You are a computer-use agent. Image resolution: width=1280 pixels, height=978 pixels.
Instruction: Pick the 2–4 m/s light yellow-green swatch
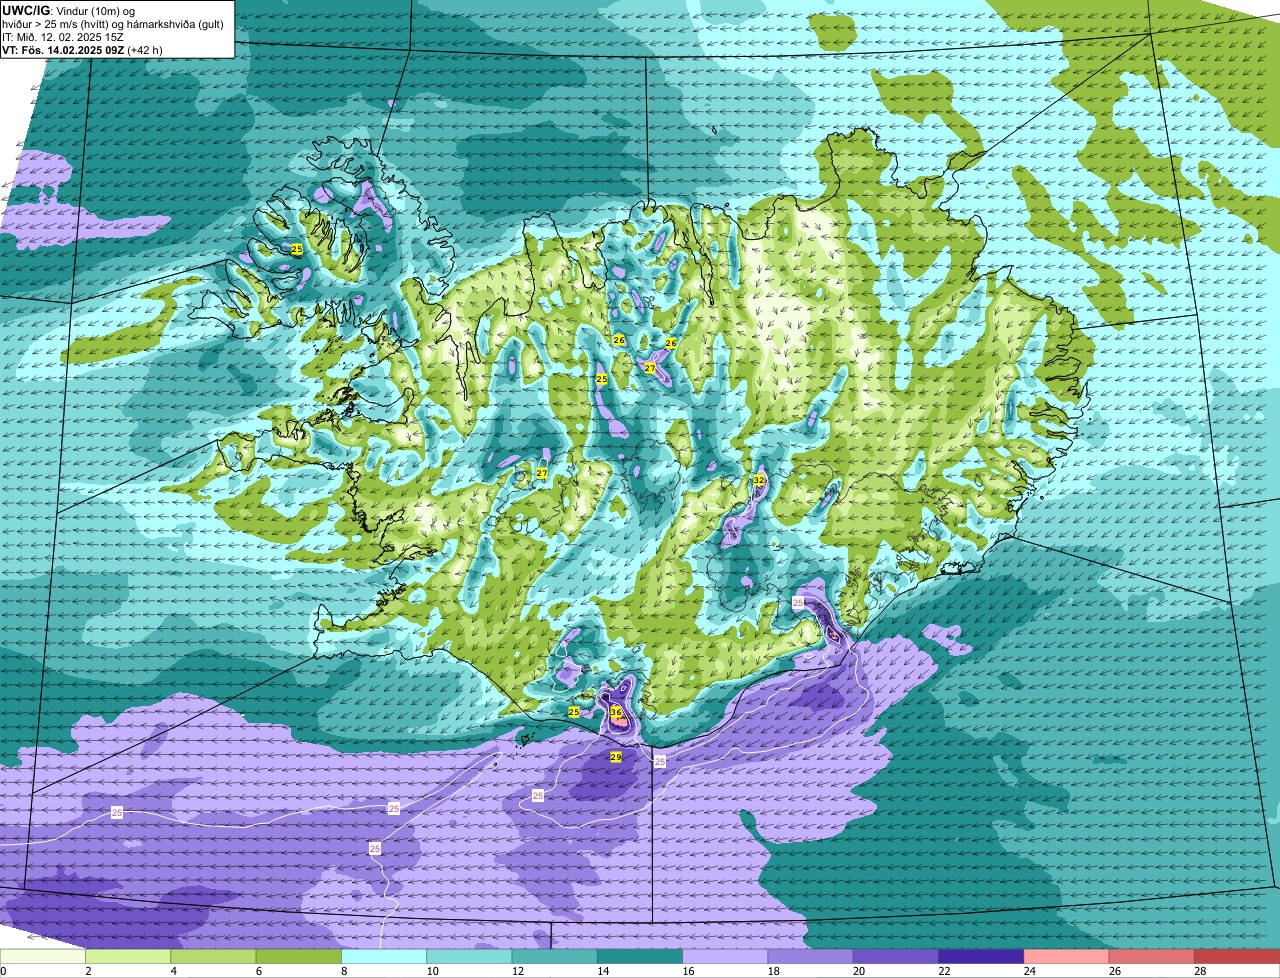pyautogui.click(x=128, y=957)
